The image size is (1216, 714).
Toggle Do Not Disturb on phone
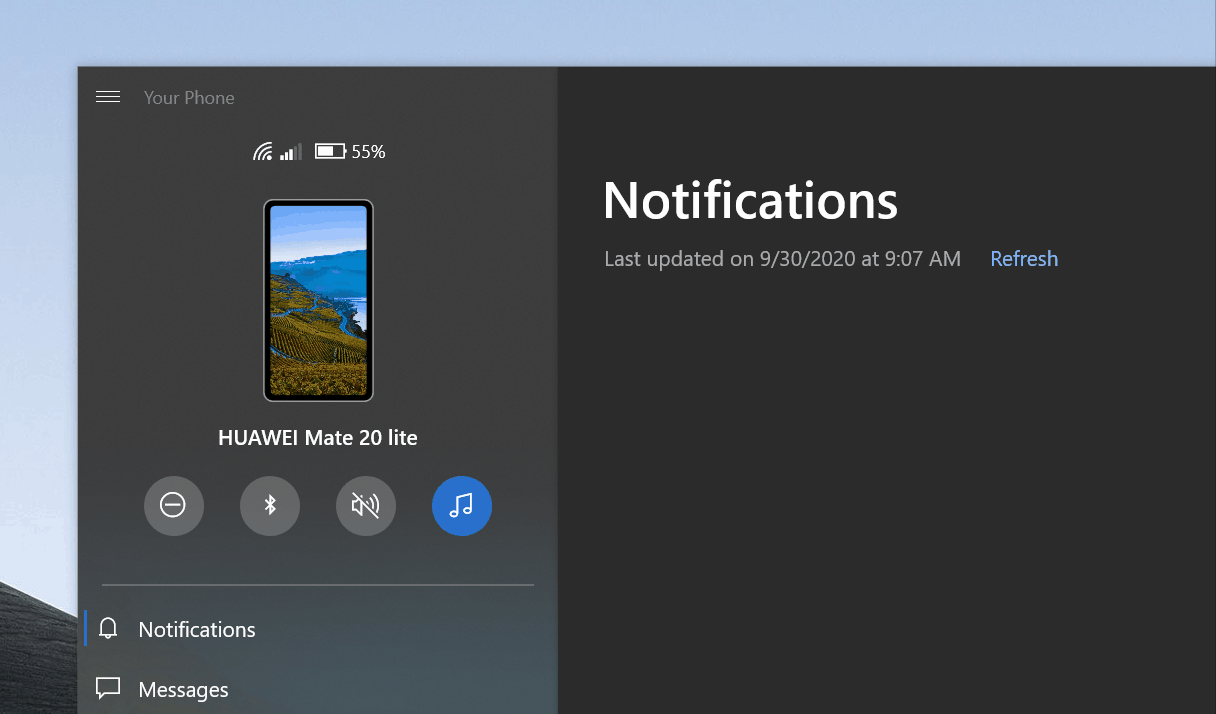tap(174, 506)
